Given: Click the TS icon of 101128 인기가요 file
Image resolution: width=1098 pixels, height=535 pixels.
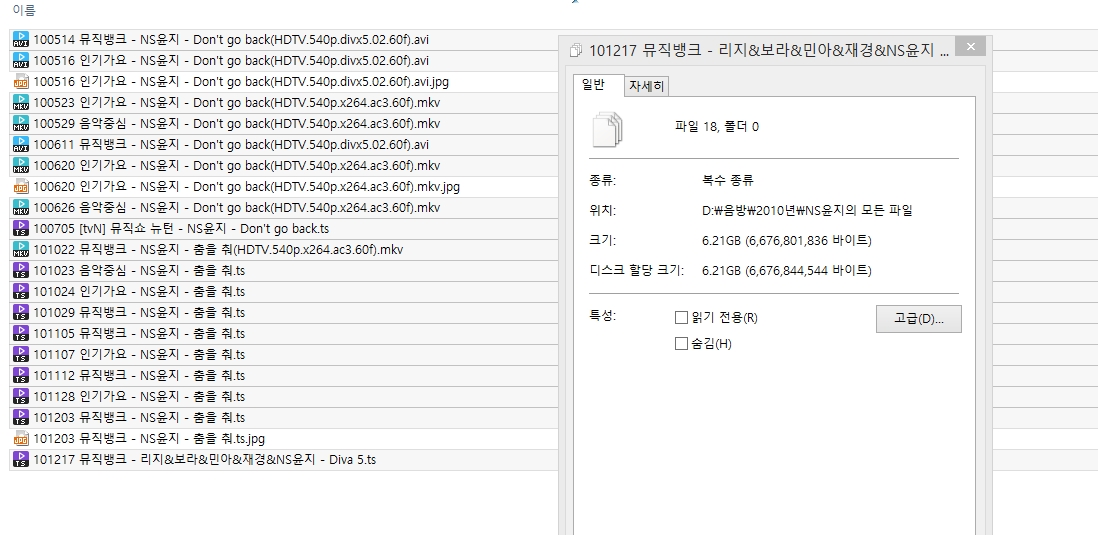Looking at the screenshot, I should point(21,397).
